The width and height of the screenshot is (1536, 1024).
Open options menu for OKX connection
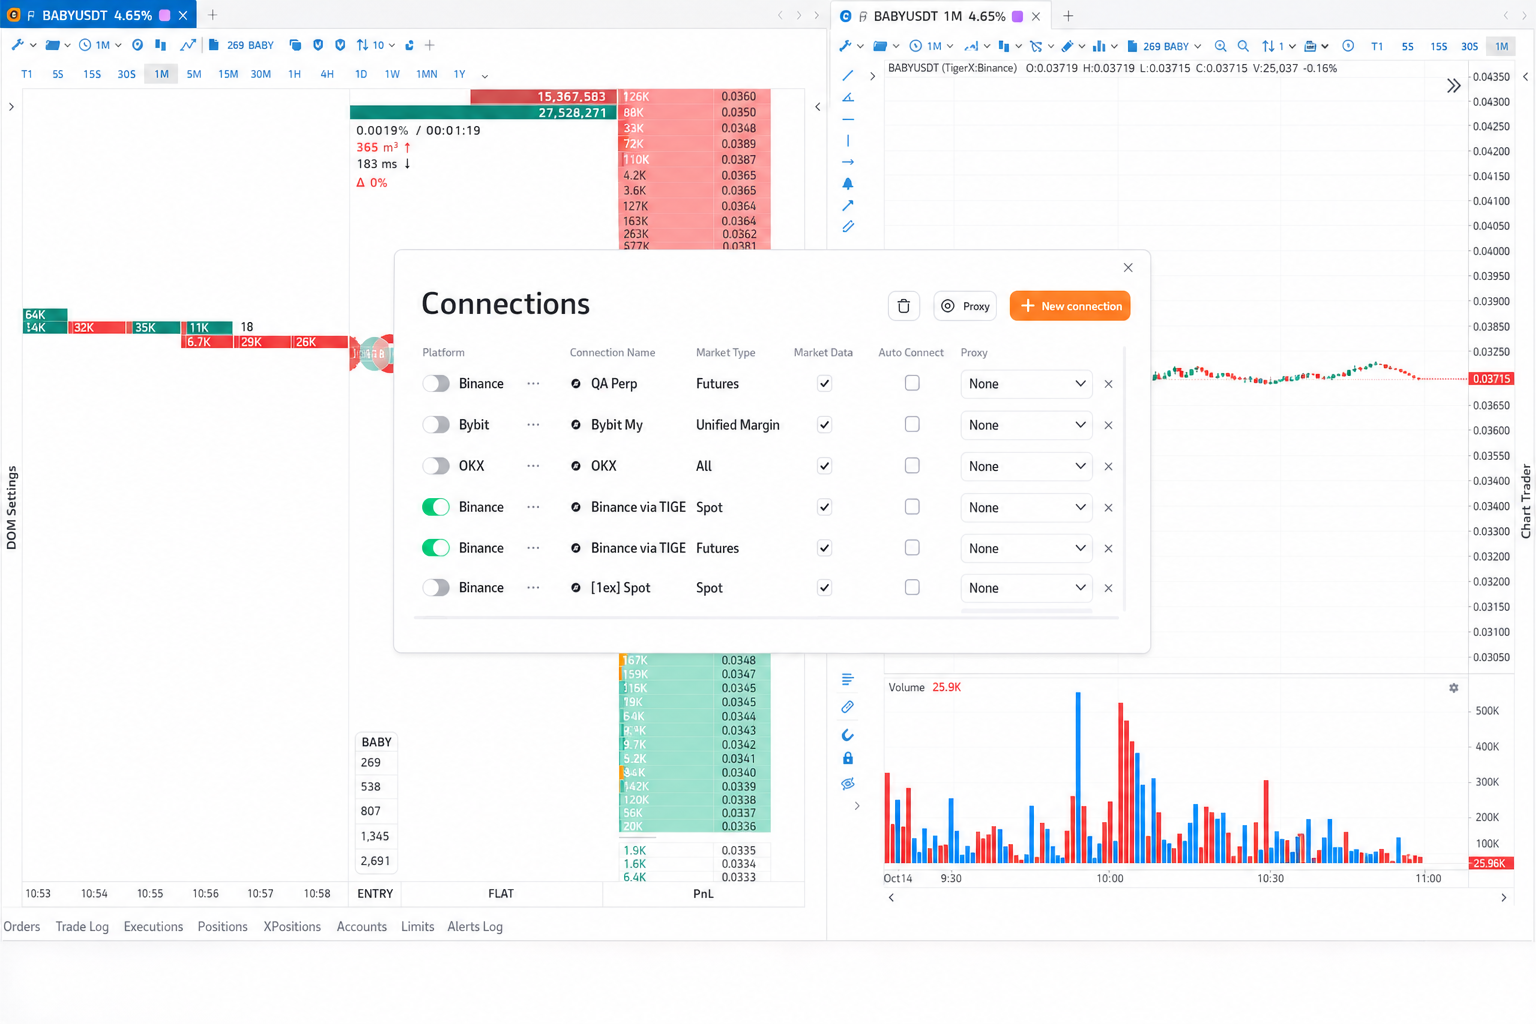click(533, 466)
